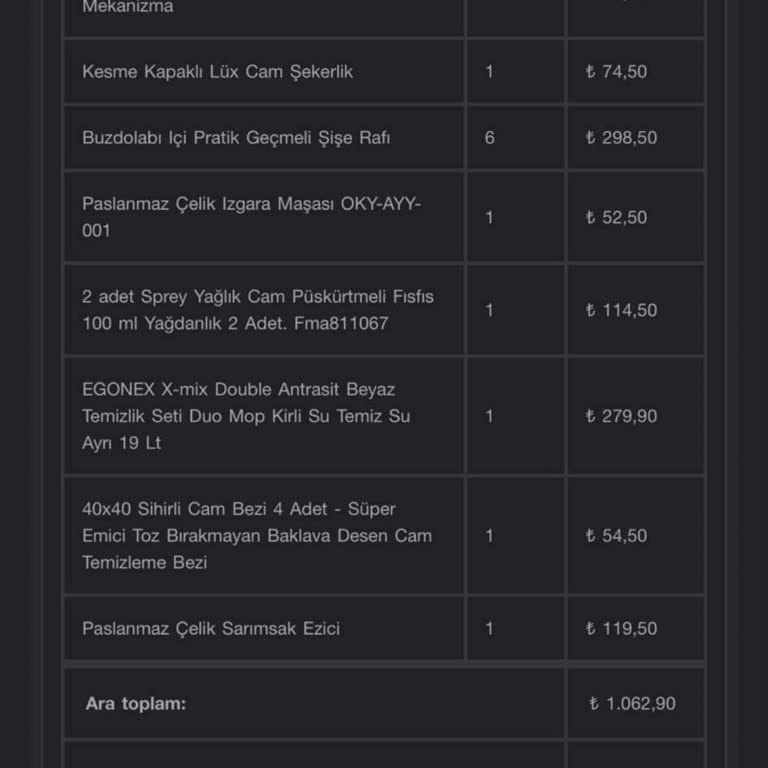Select the ₺ 279,90 price value
This screenshot has height=768, width=768.
(x=621, y=416)
